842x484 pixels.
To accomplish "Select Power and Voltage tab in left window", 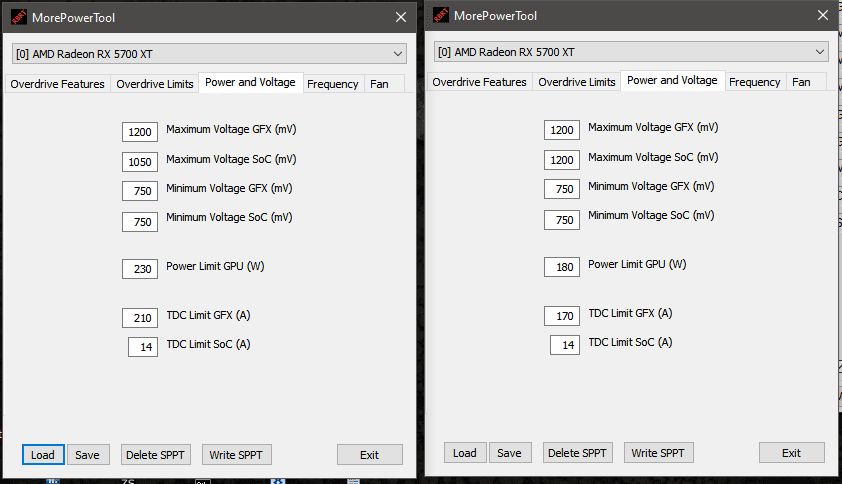I will 250,82.
